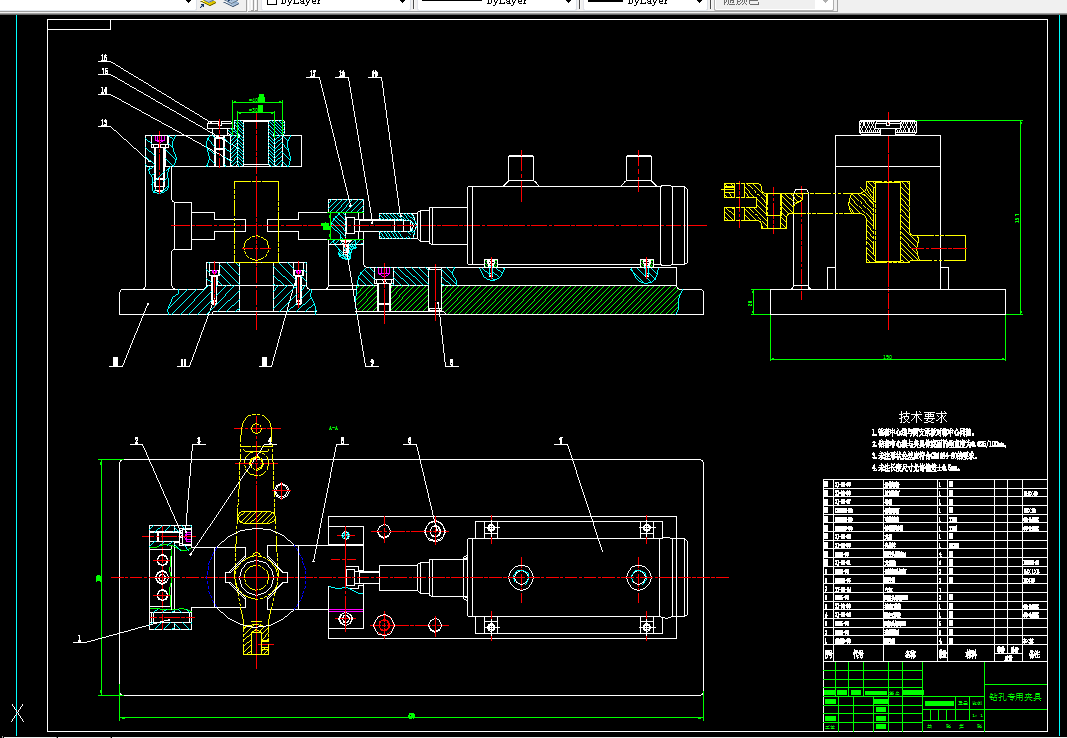1067x738 pixels.
Task: Select part balloon number 17
Action: 314,74
